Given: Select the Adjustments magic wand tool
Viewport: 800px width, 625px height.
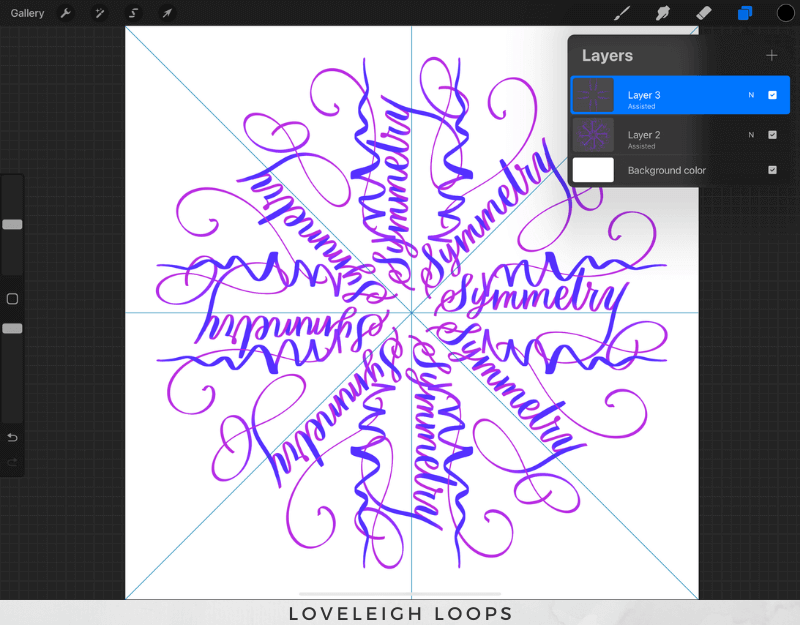Looking at the screenshot, I should tap(99, 13).
